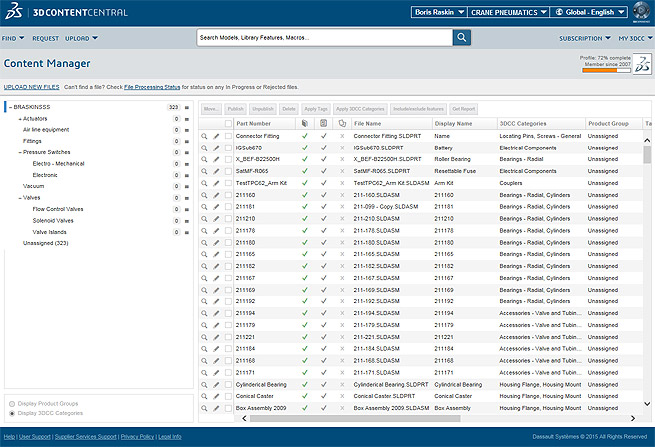655x447 pixels.
Task: Click the magnifier icon for Cylindrical Bearing
Action: click(204, 384)
